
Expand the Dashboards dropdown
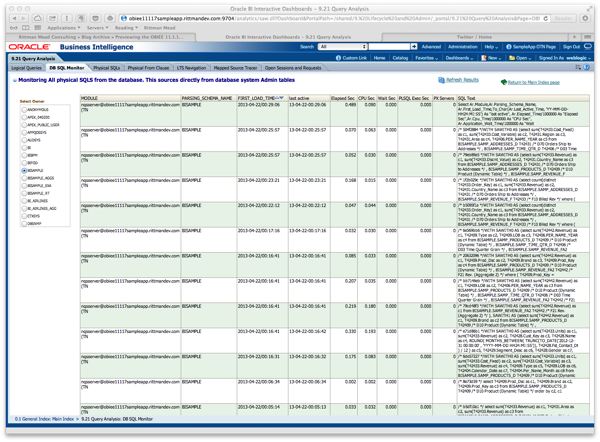[459, 58]
